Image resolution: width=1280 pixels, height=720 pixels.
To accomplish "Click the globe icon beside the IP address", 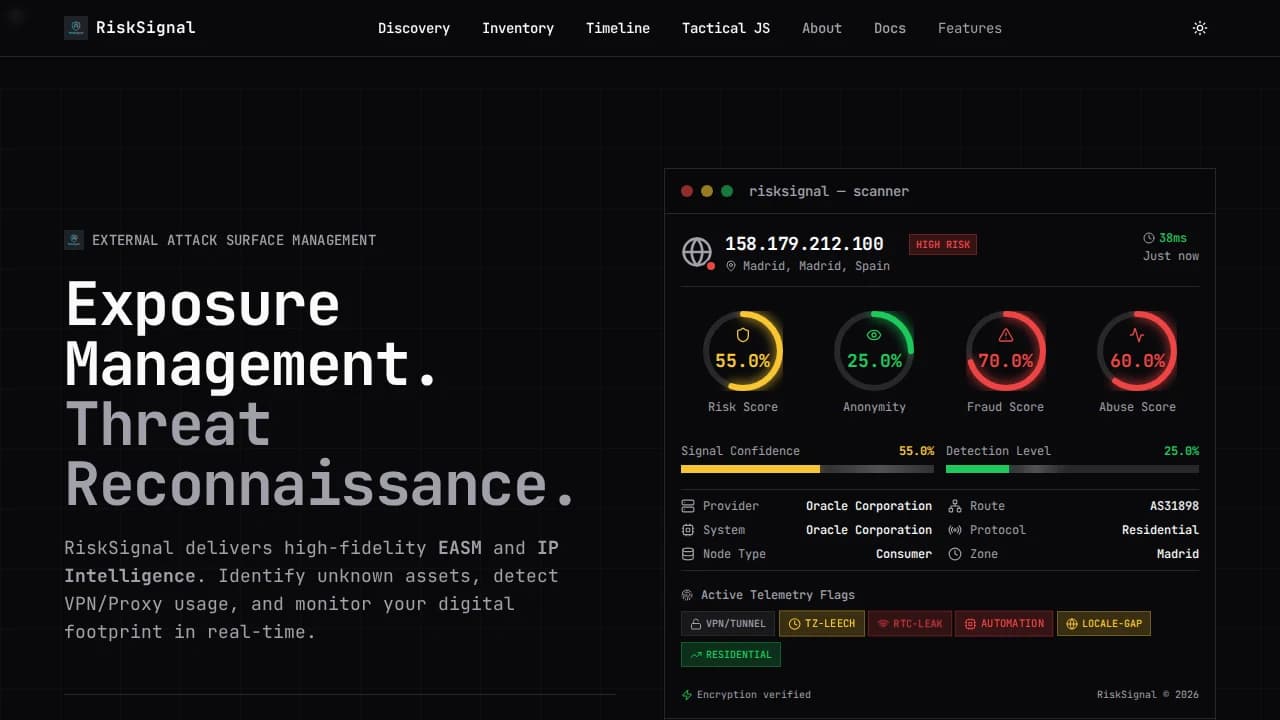I will coord(697,252).
